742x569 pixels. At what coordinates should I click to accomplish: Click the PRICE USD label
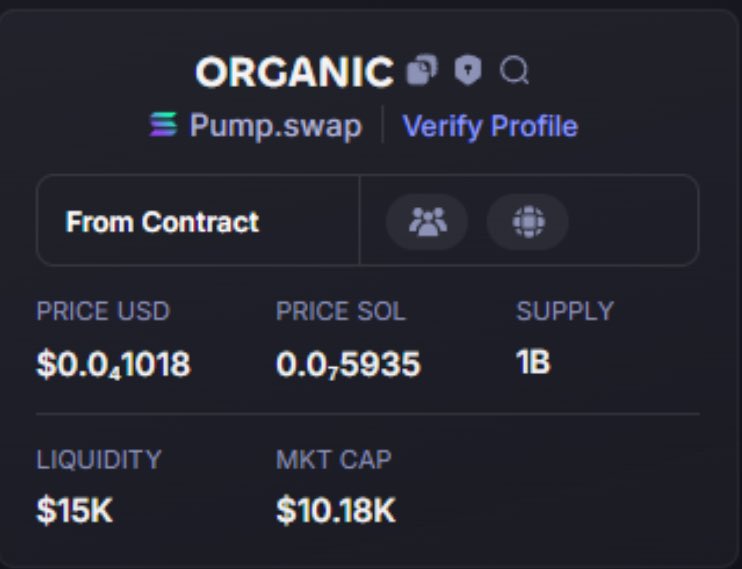point(103,311)
